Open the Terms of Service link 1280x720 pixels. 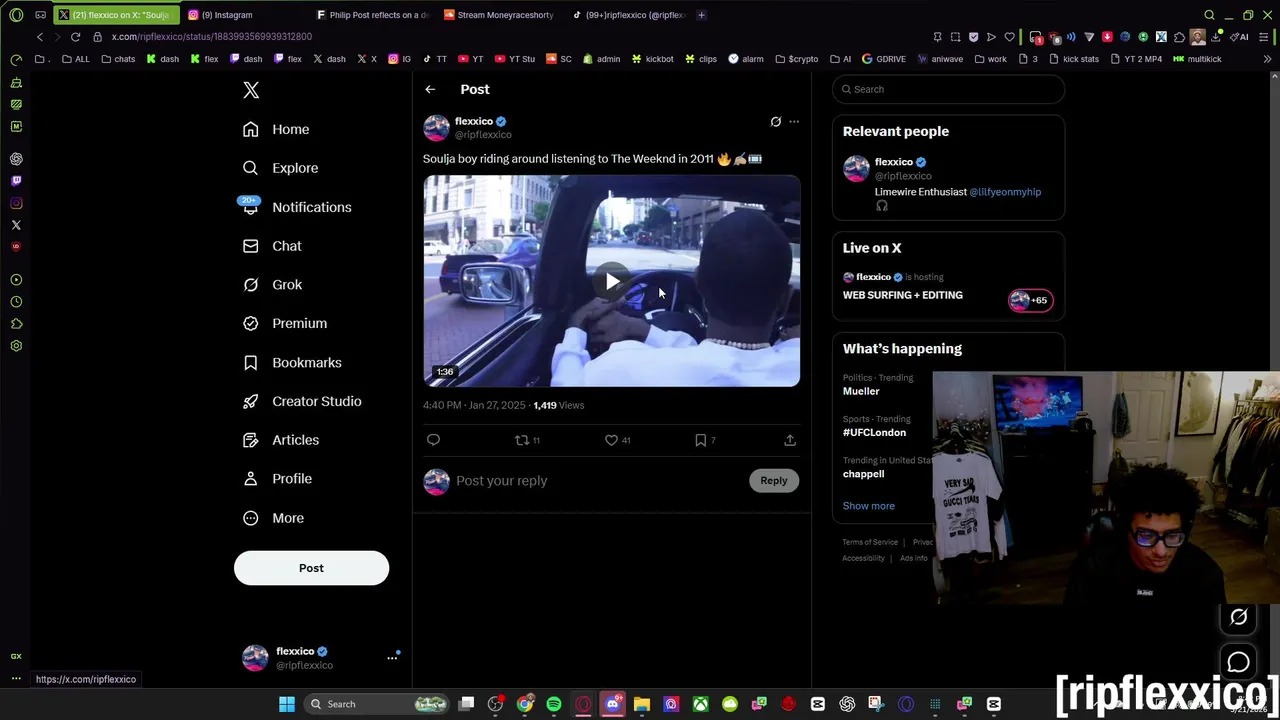870,542
